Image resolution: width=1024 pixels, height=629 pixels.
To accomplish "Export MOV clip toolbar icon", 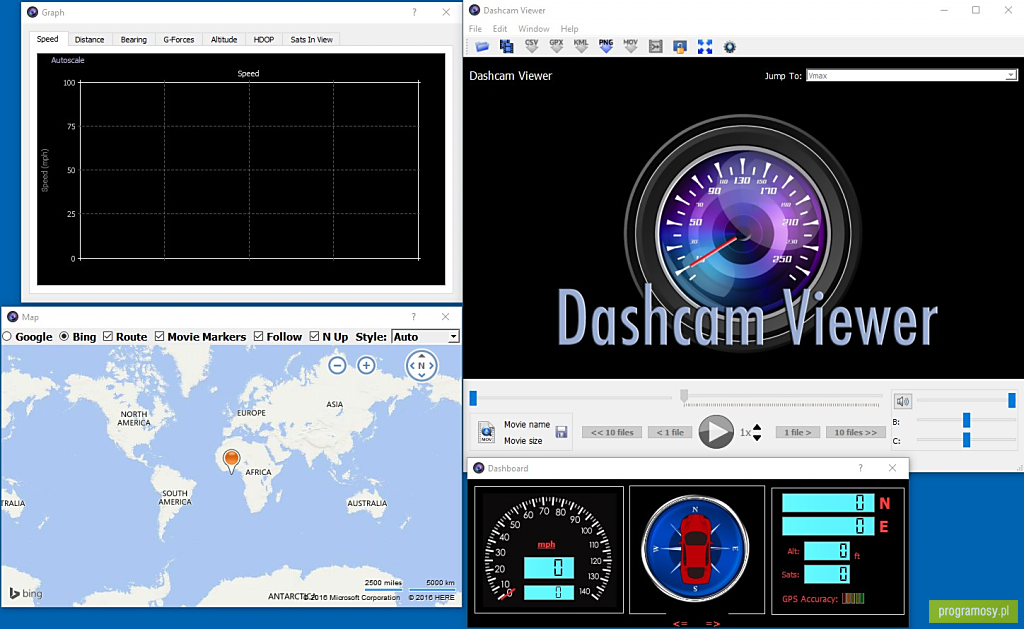I will (x=630, y=46).
